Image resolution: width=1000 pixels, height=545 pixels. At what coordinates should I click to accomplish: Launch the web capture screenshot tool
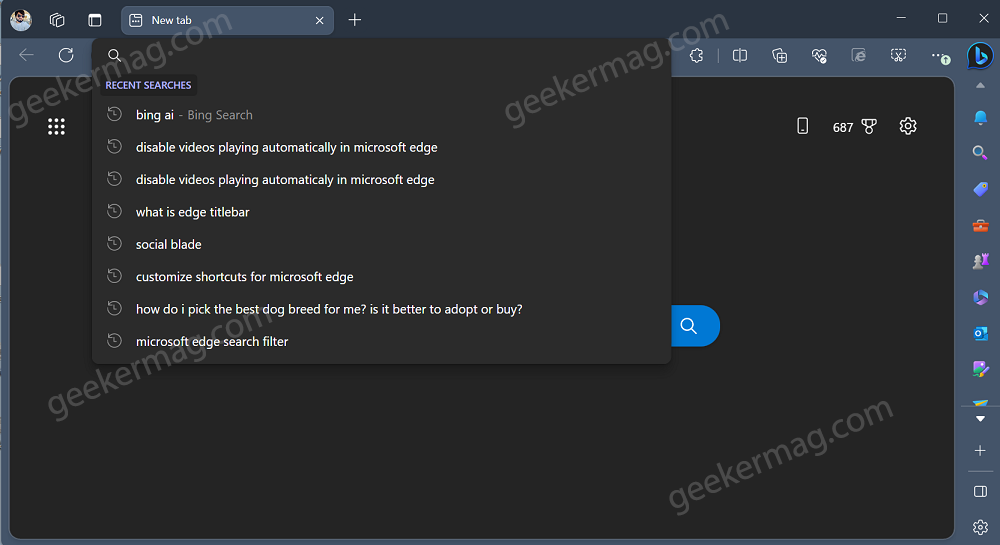pos(898,55)
